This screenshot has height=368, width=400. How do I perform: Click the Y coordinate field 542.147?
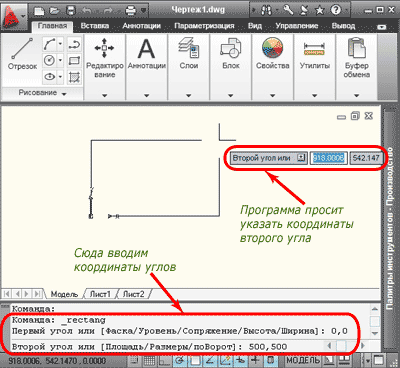(366, 158)
